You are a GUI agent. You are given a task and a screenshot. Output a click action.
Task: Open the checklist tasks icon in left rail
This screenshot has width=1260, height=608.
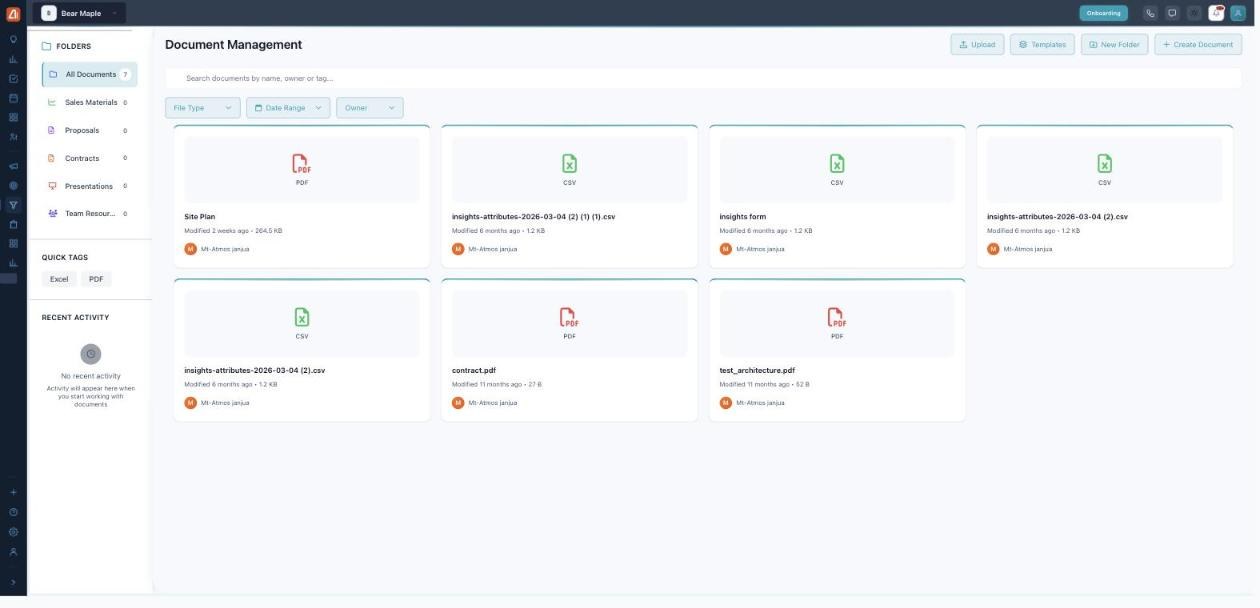(x=13, y=79)
